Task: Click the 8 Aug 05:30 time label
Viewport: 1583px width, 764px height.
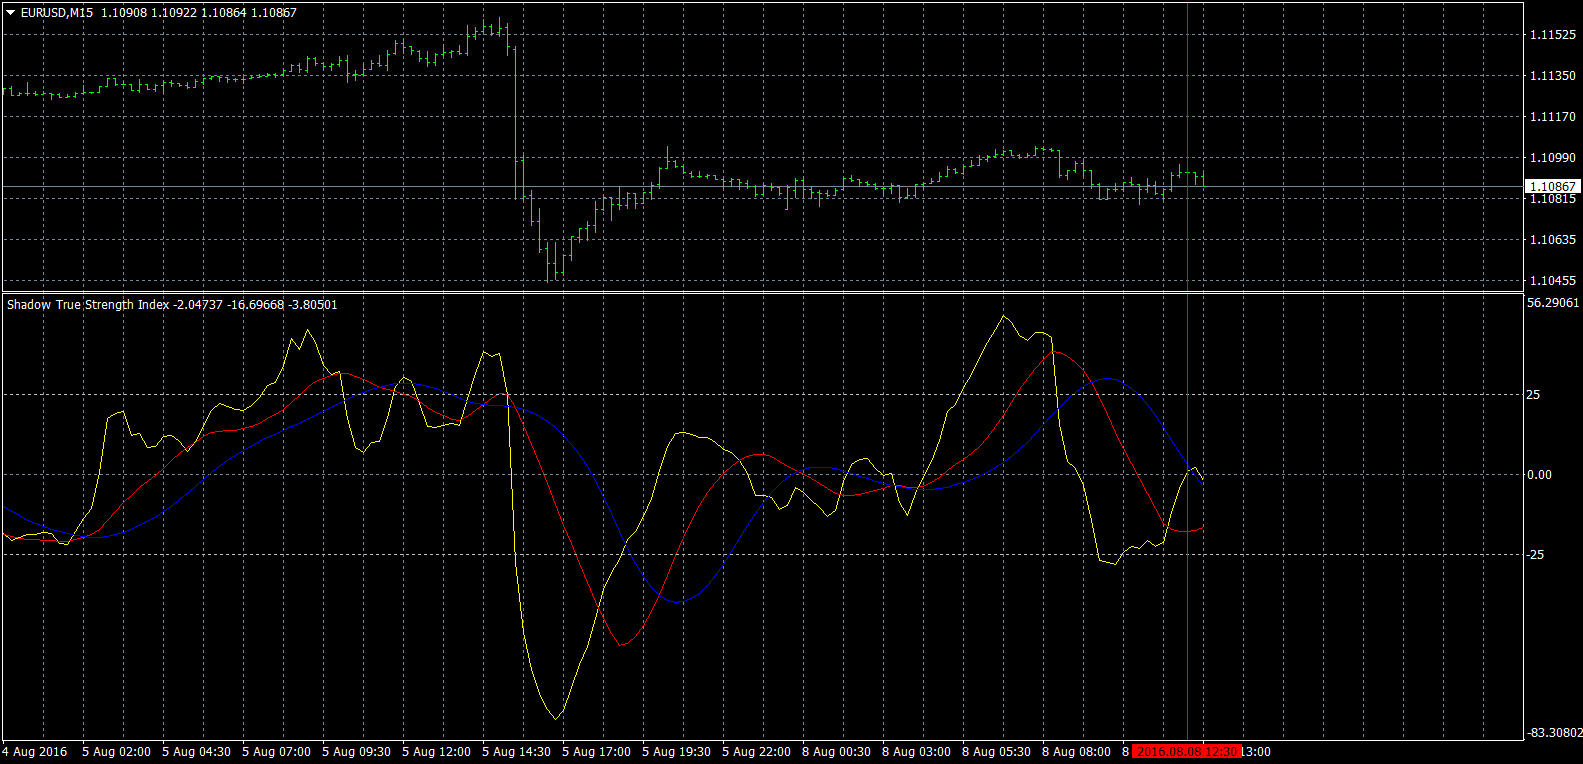Action: [x=996, y=752]
